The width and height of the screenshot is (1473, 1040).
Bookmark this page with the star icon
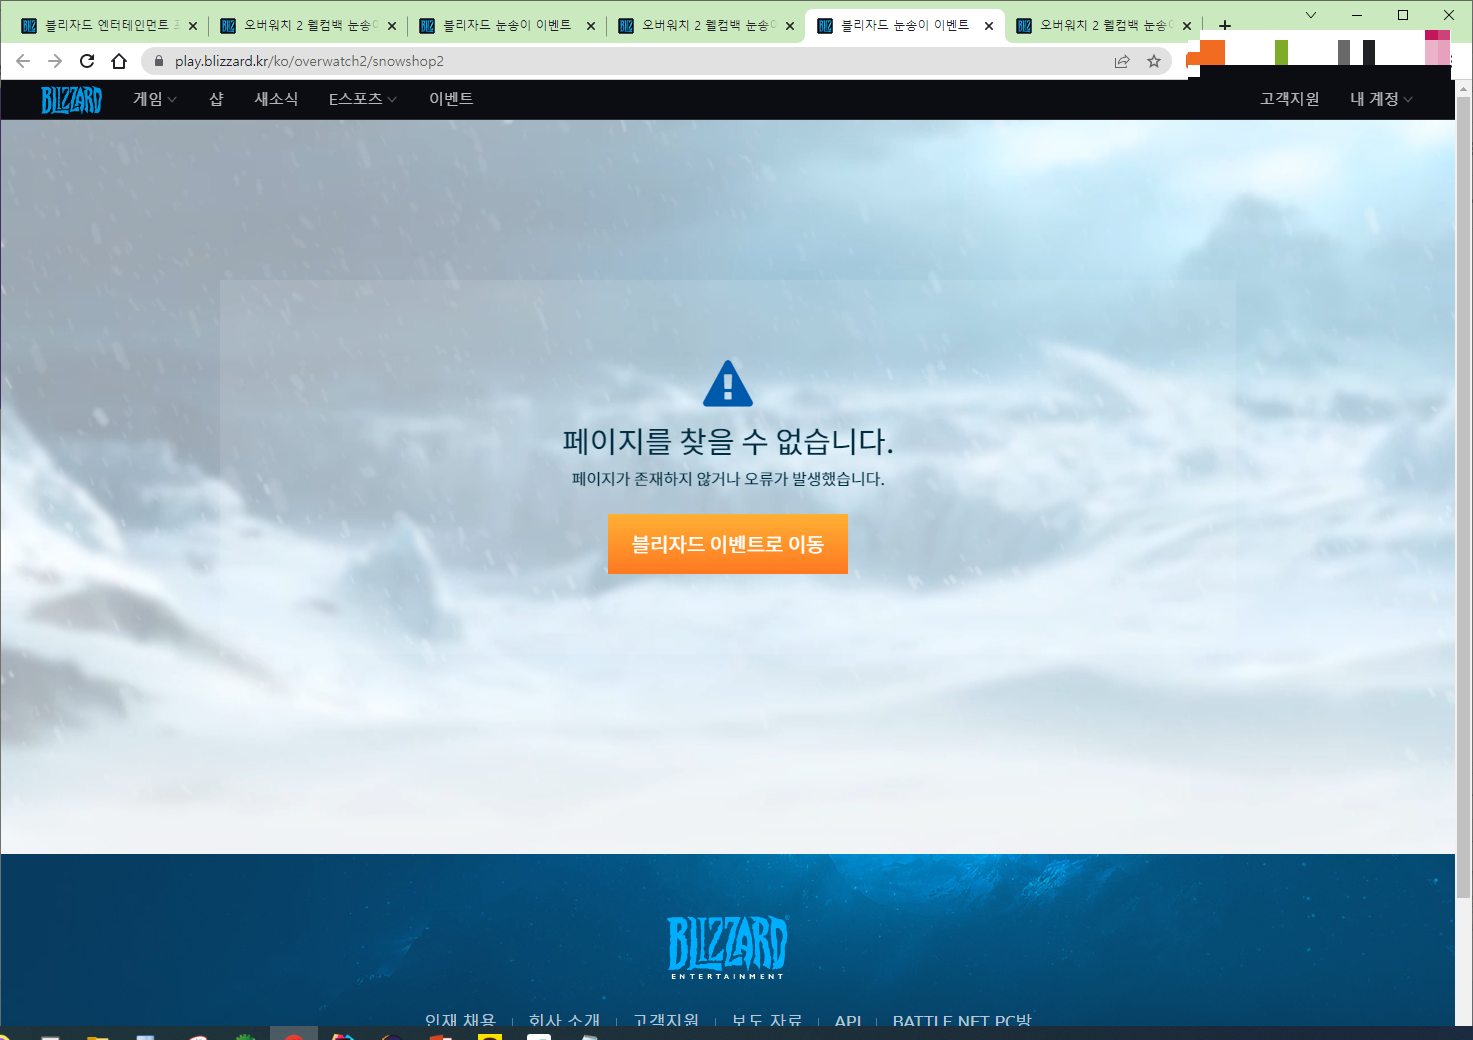pos(1154,61)
